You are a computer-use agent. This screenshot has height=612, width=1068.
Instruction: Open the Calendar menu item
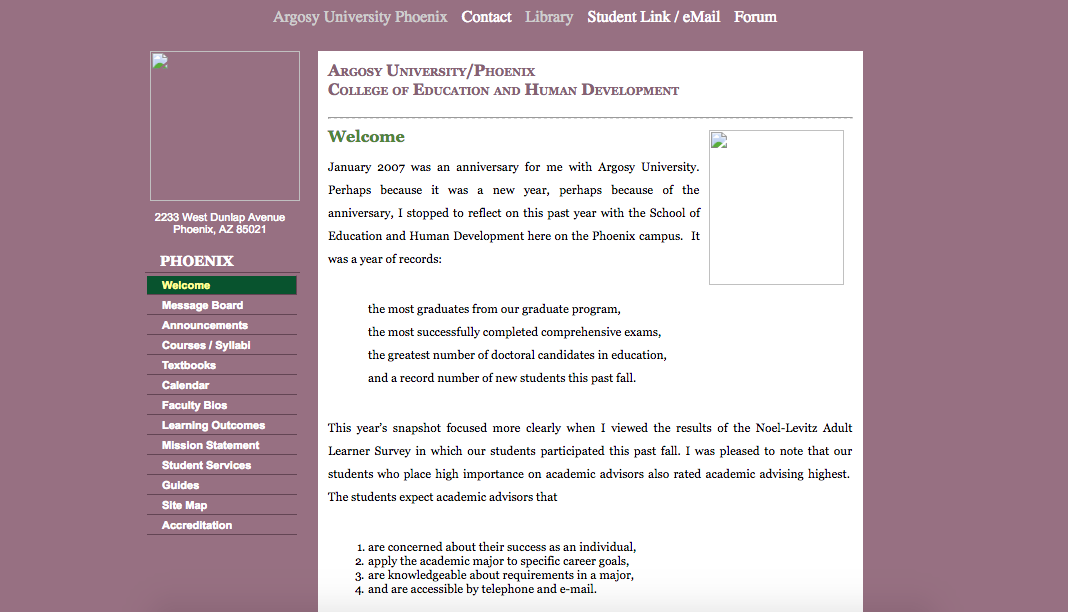(222, 385)
